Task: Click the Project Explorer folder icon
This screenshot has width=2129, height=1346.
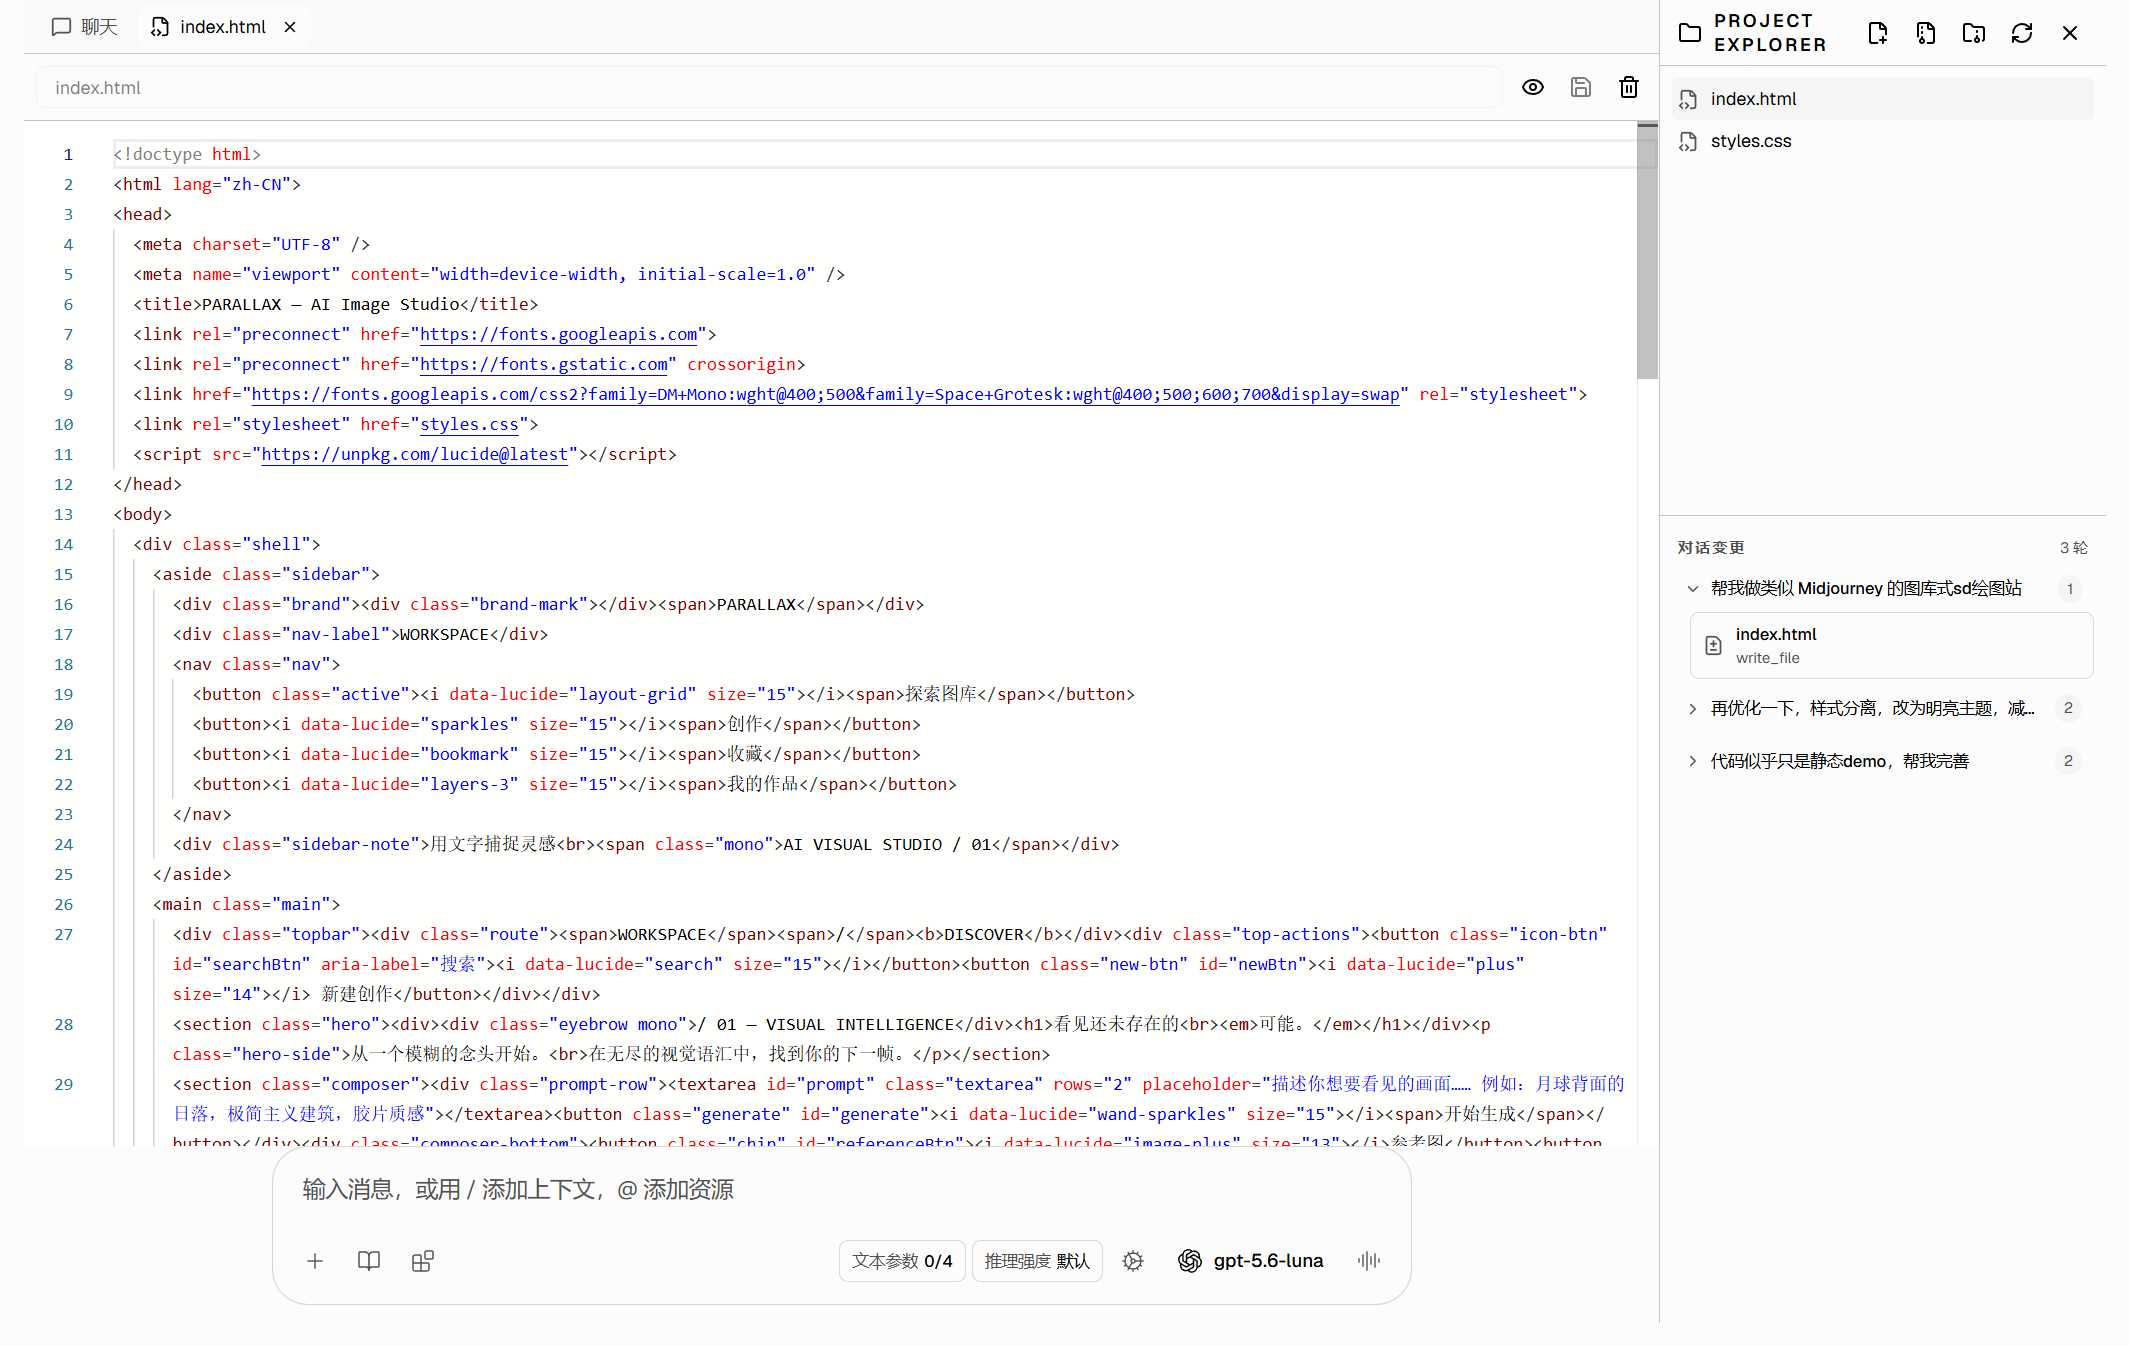Action: click(1690, 33)
